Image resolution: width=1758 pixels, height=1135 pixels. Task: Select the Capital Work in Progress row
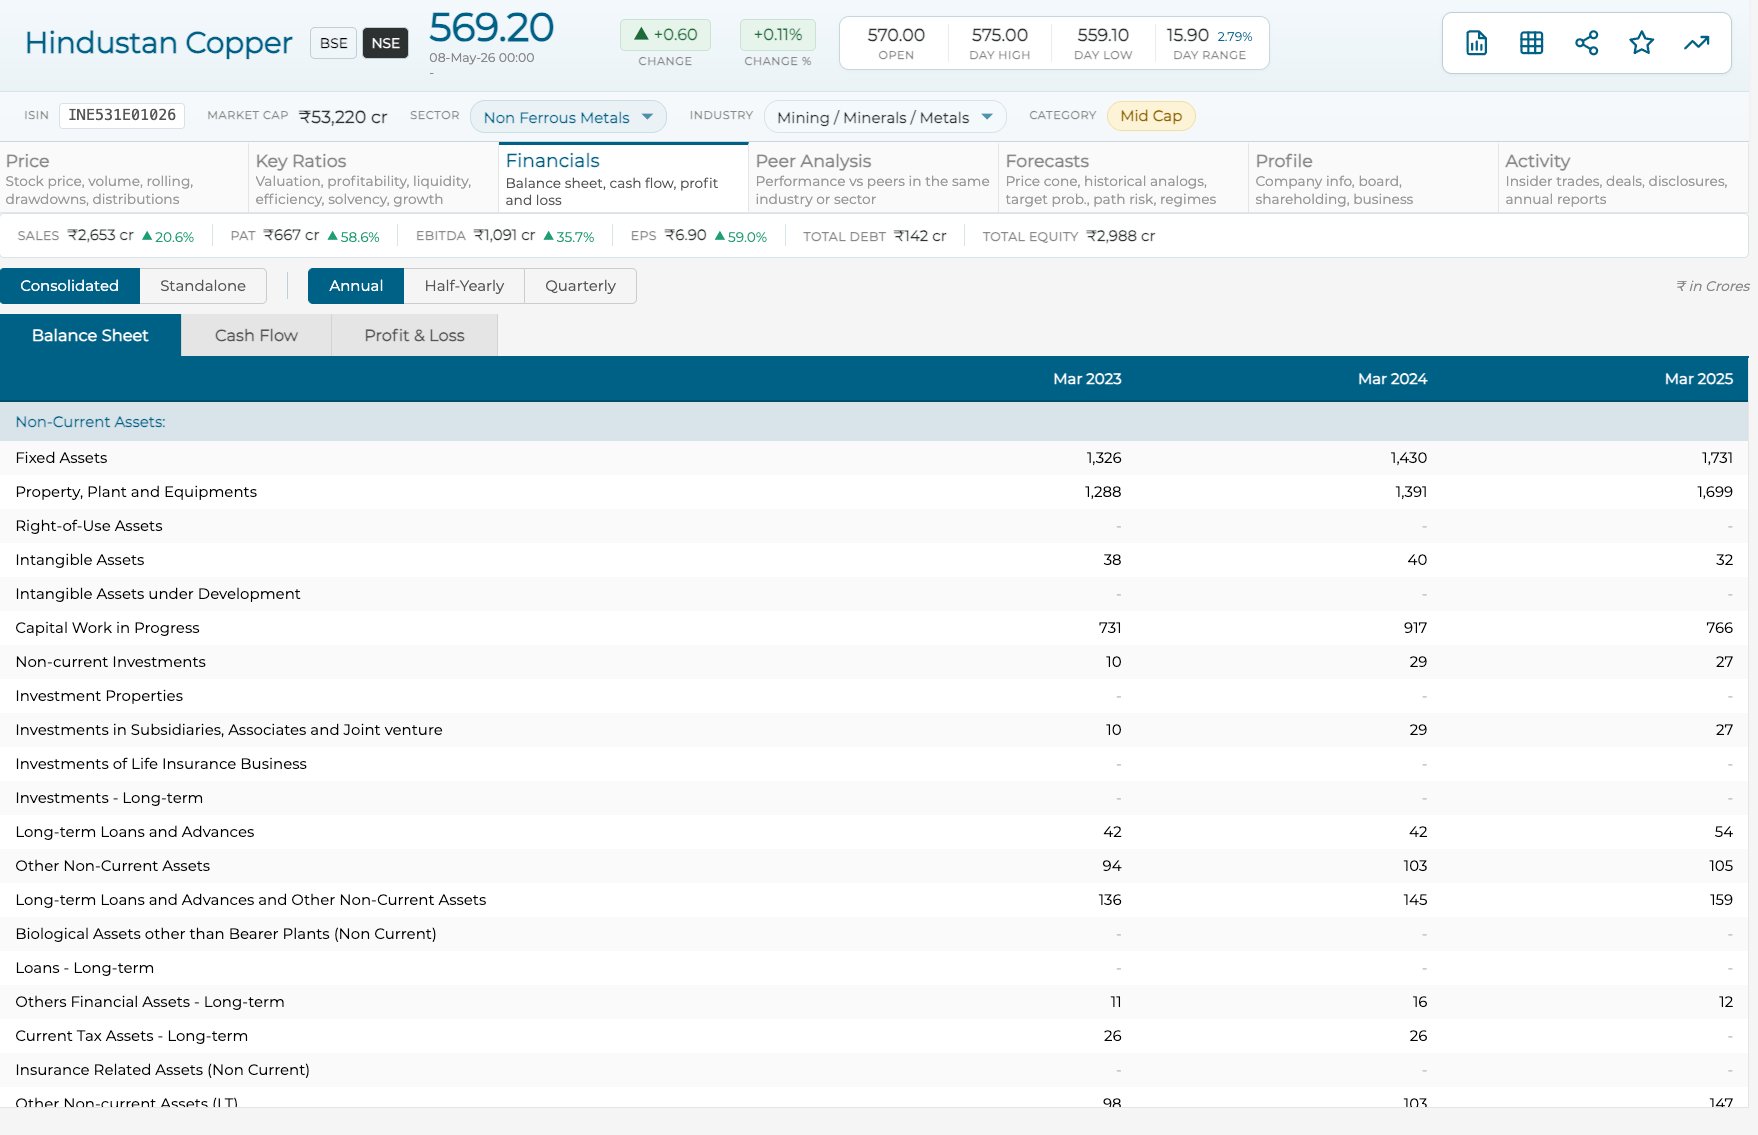click(x=874, y=628)
